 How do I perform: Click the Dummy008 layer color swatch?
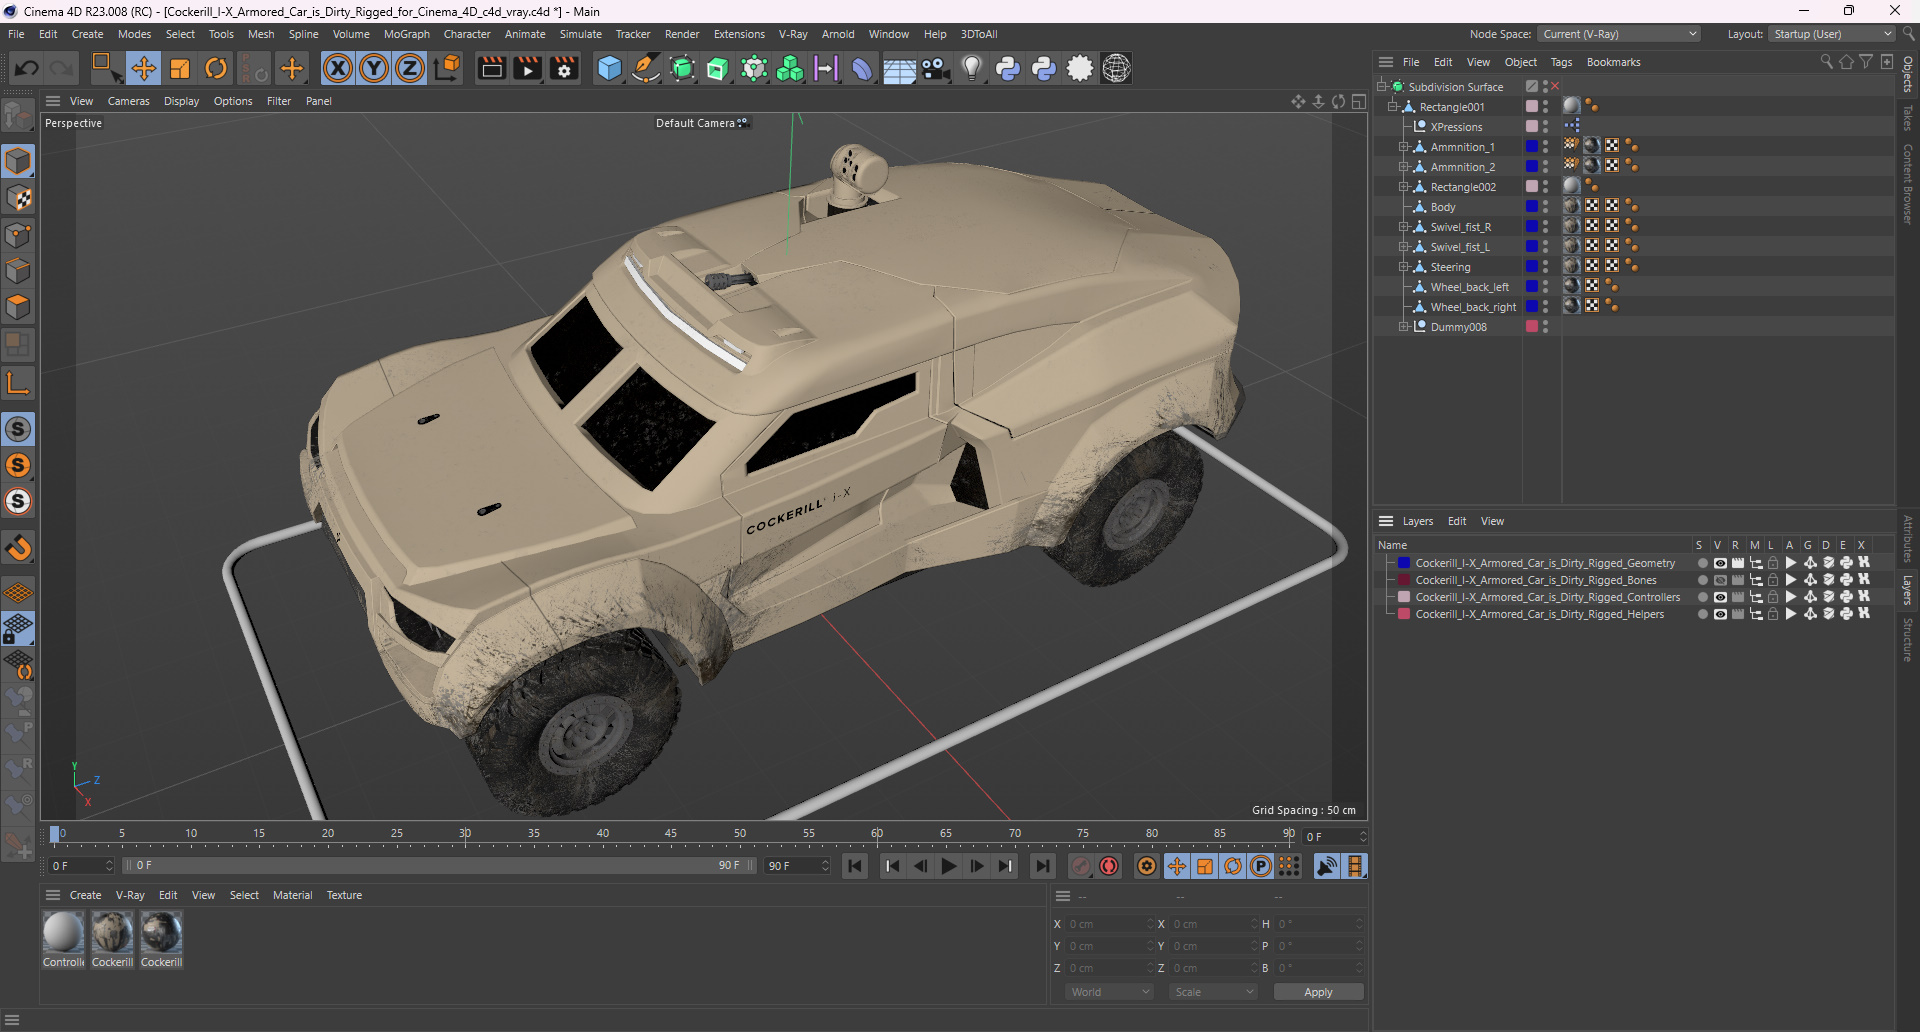(1531, 327)
